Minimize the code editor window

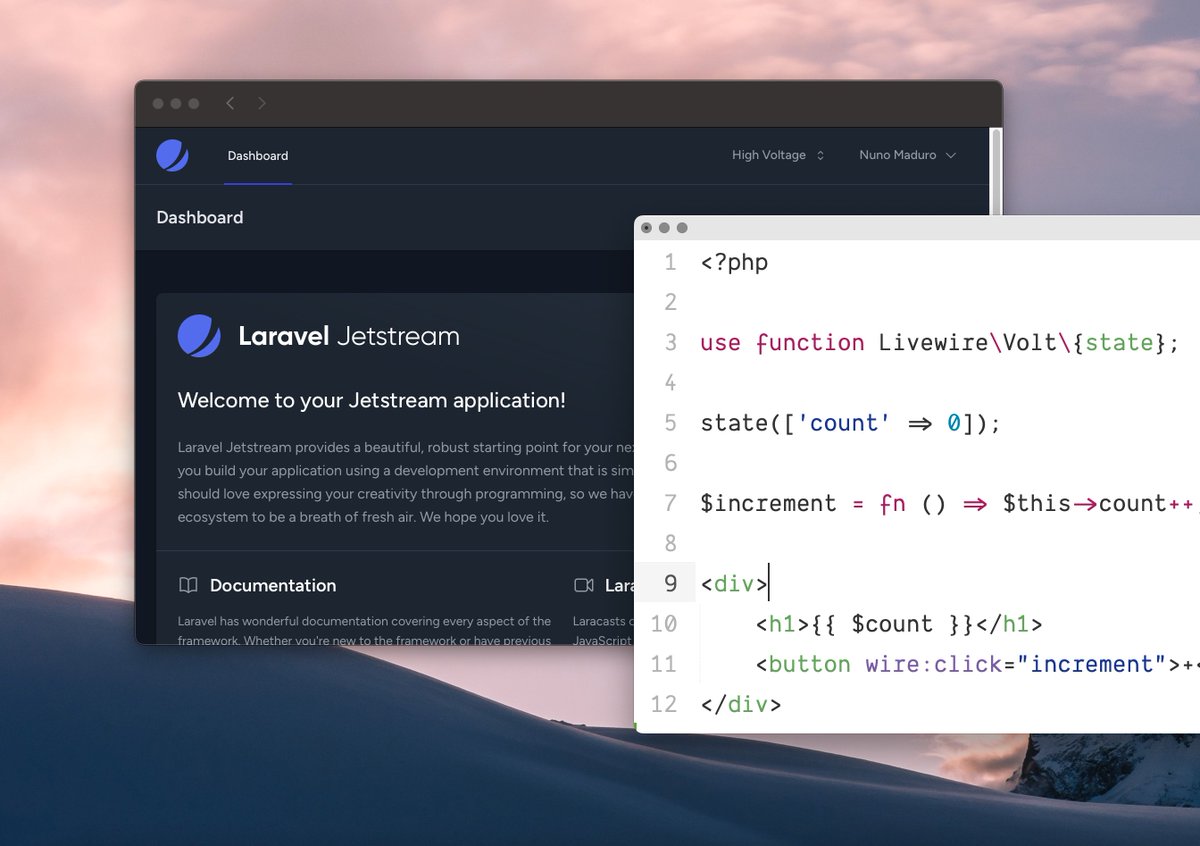pos(664,228)
